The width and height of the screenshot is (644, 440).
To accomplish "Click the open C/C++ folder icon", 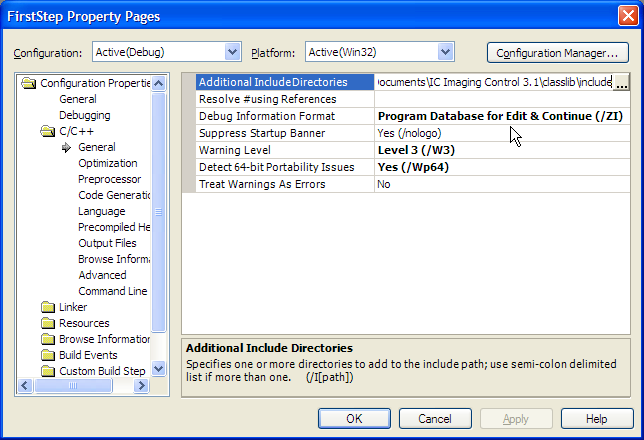I will click(x=47, y=131).
